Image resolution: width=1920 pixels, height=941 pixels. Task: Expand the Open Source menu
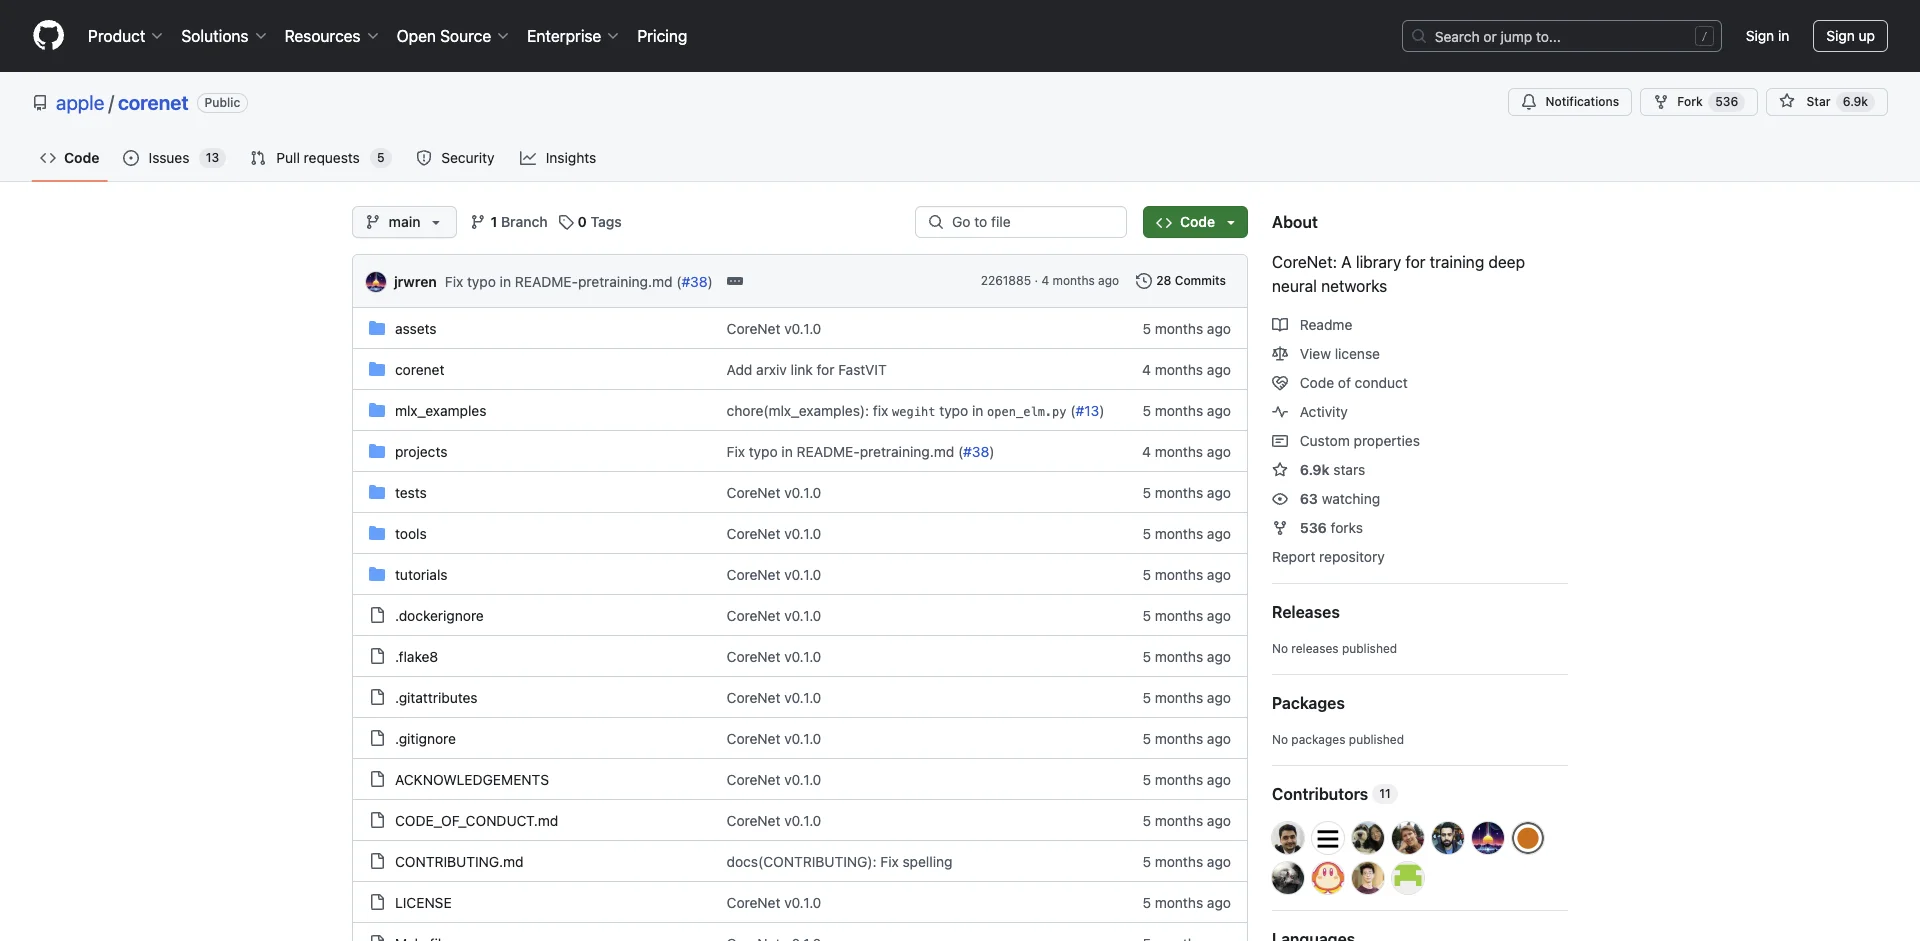pyautogui.click(x=452, y=36)
